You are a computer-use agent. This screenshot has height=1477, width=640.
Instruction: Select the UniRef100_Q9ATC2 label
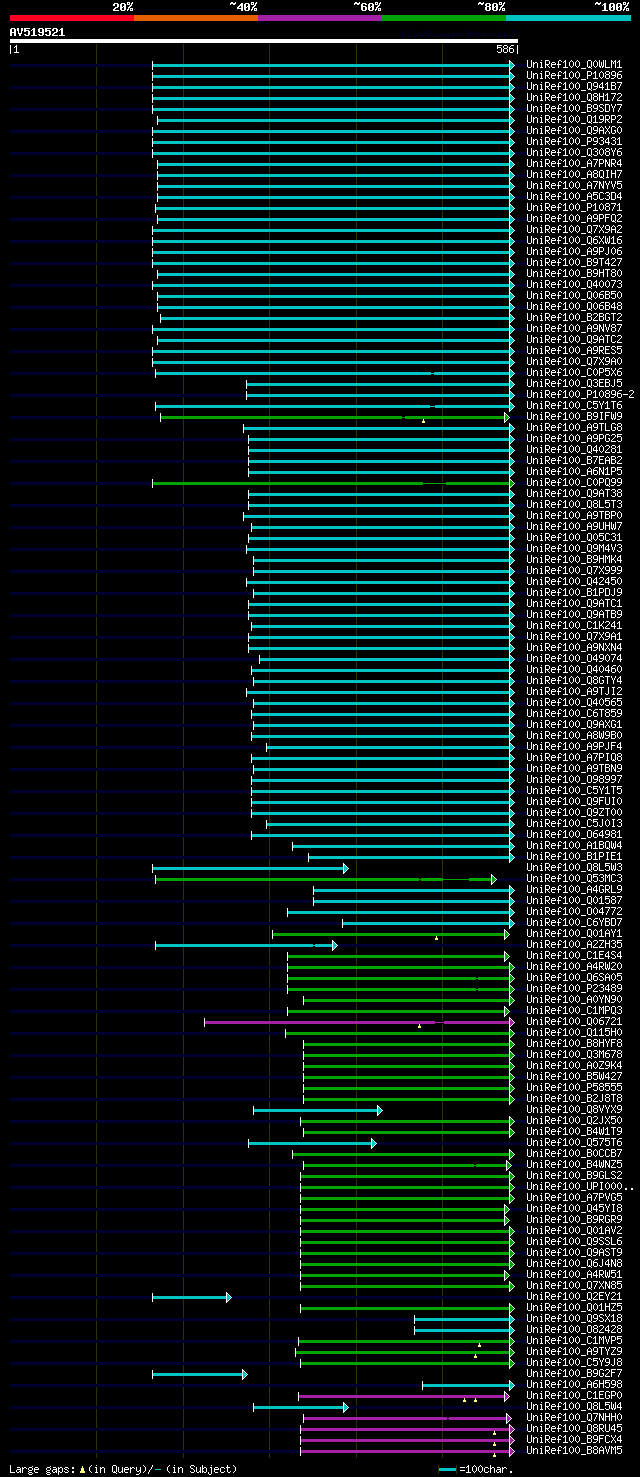coord(574,340)
